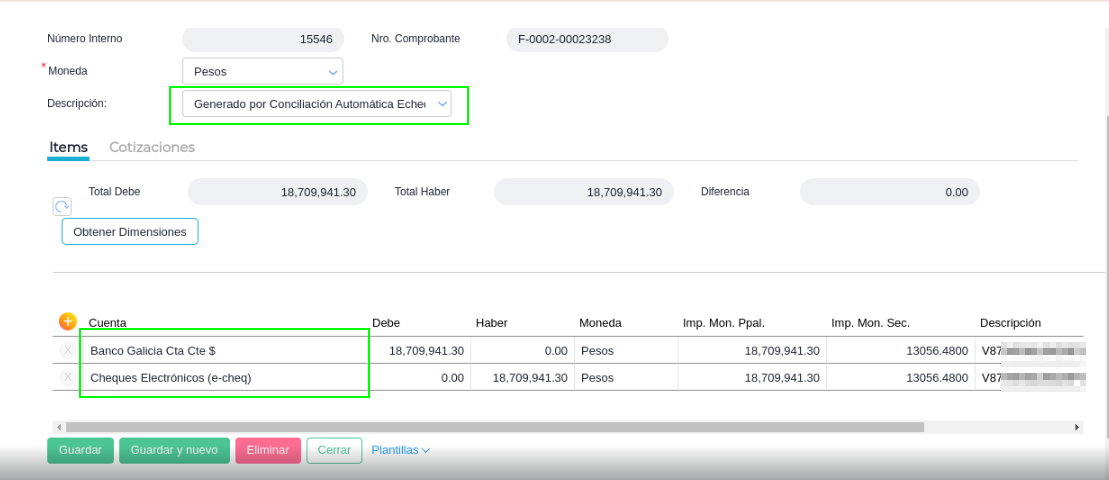The image size is (1109, 480).
Task: Click the refresh totals icon
Action: (62, 206)
